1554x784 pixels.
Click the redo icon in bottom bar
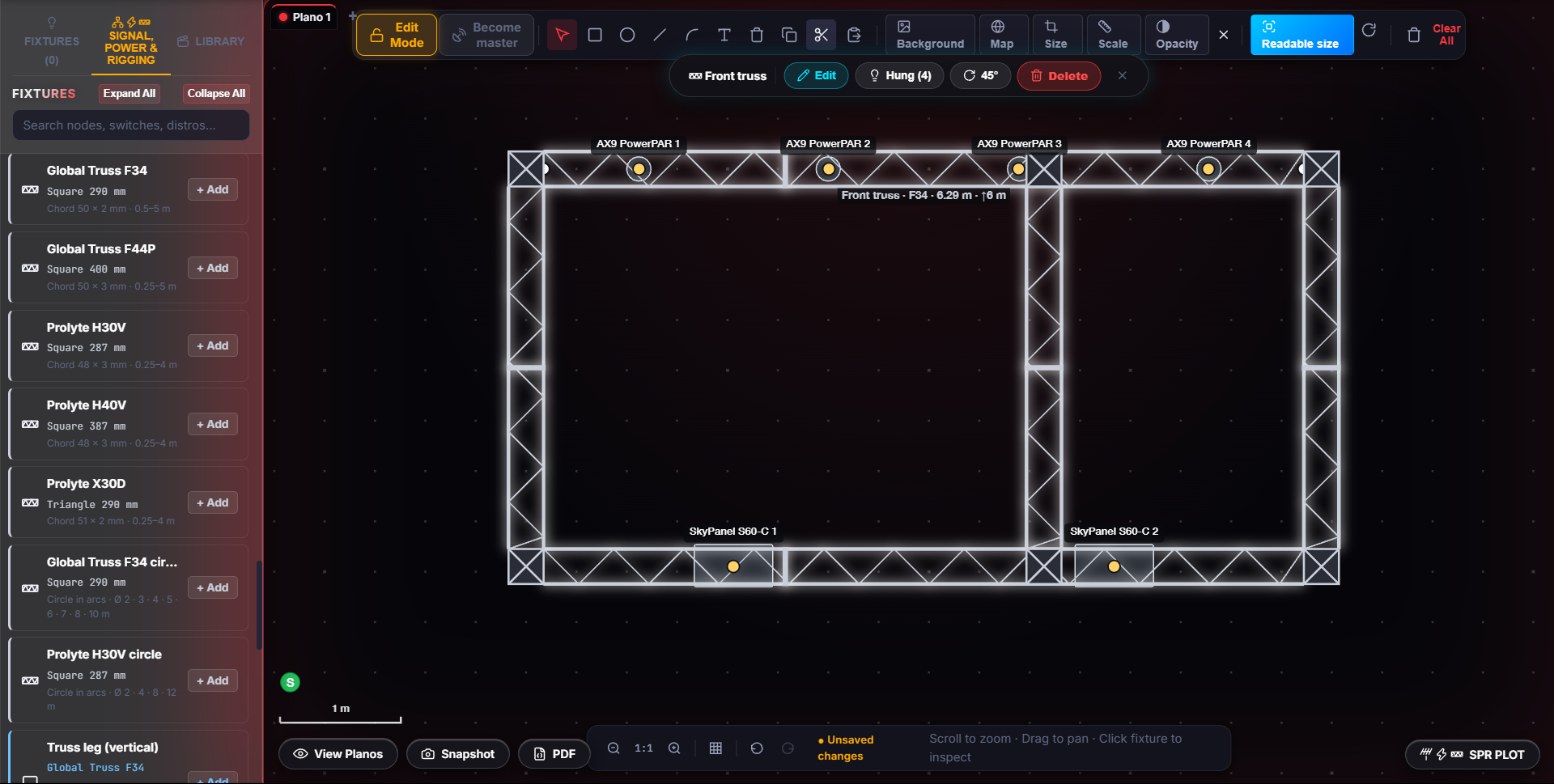(788, 748)
